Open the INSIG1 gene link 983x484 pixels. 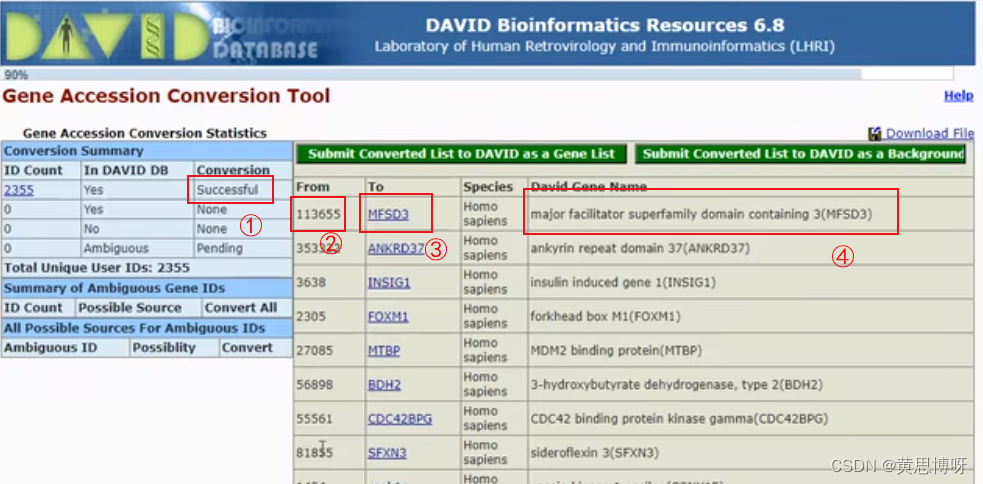tap(389, 283)
